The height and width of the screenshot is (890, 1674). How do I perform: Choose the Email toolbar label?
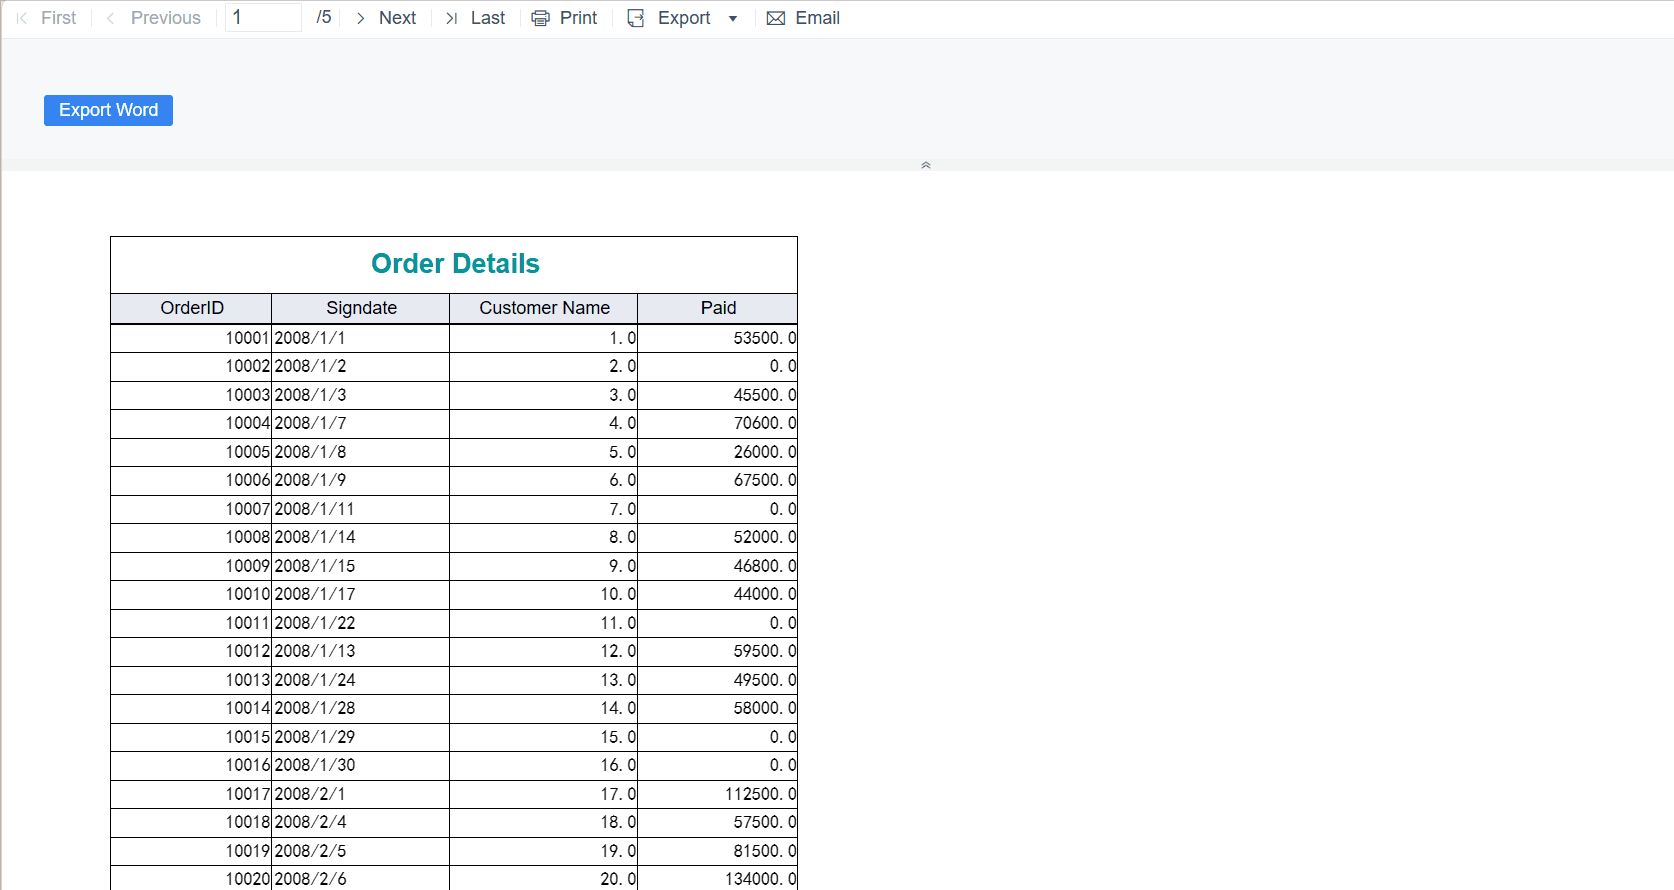(817, 18)
